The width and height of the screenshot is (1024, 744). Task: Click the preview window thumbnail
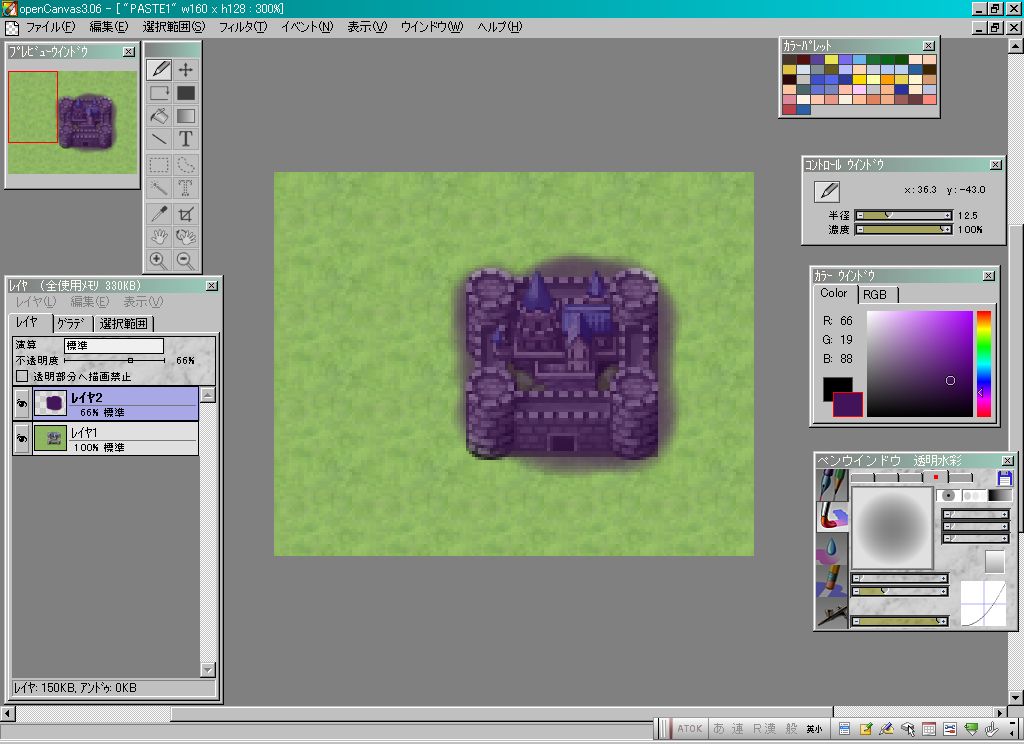[x=72, y=122]
